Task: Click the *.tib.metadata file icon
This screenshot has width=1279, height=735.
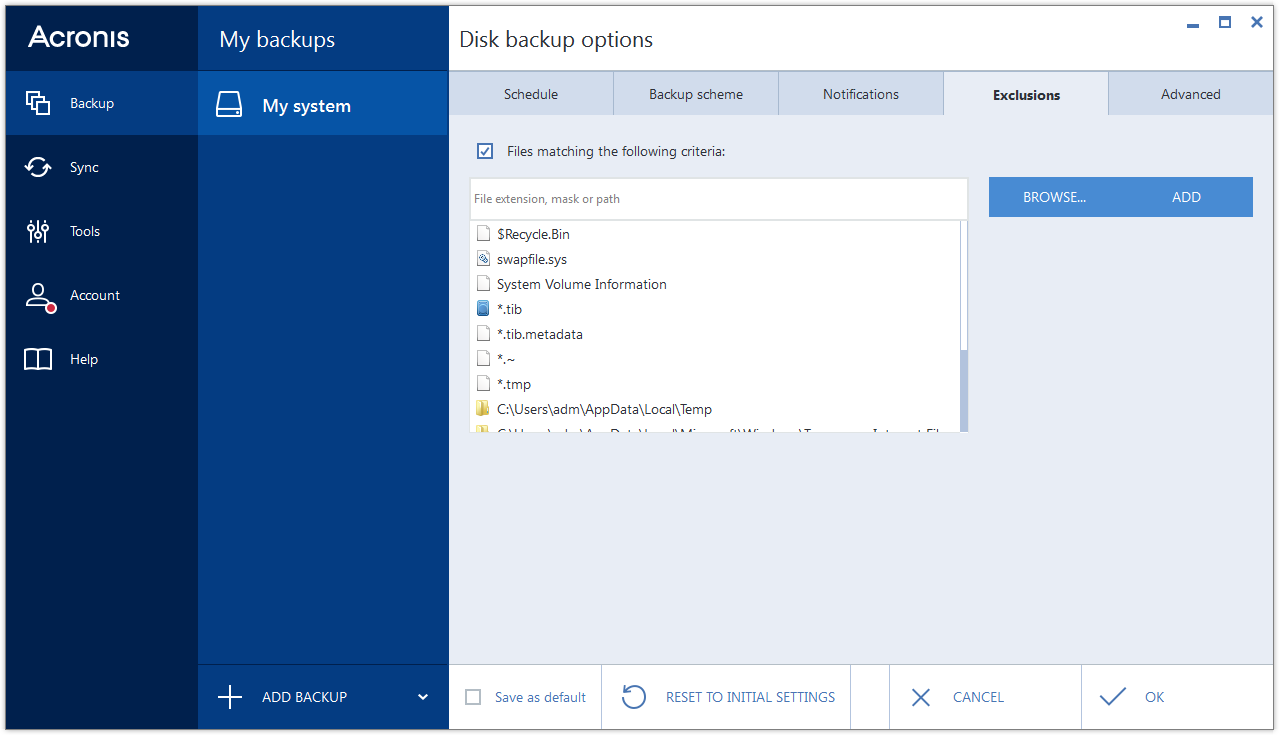Action: 484,334
